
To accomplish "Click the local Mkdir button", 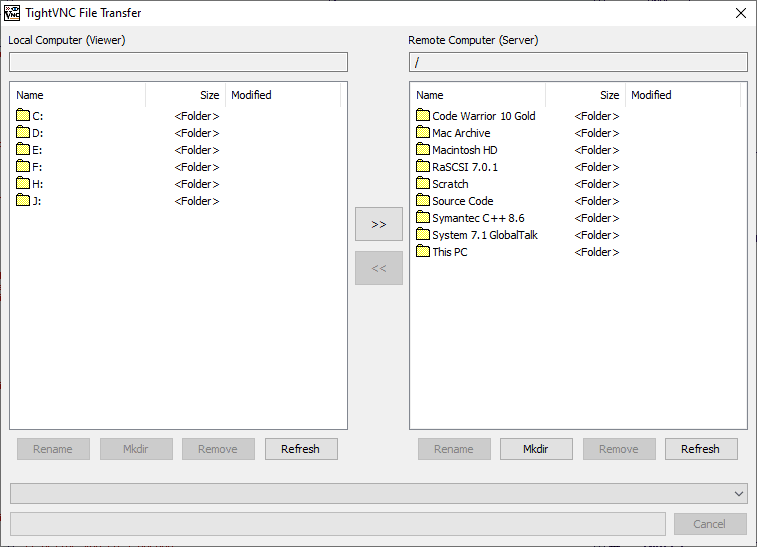I will [x=136, y=449].
